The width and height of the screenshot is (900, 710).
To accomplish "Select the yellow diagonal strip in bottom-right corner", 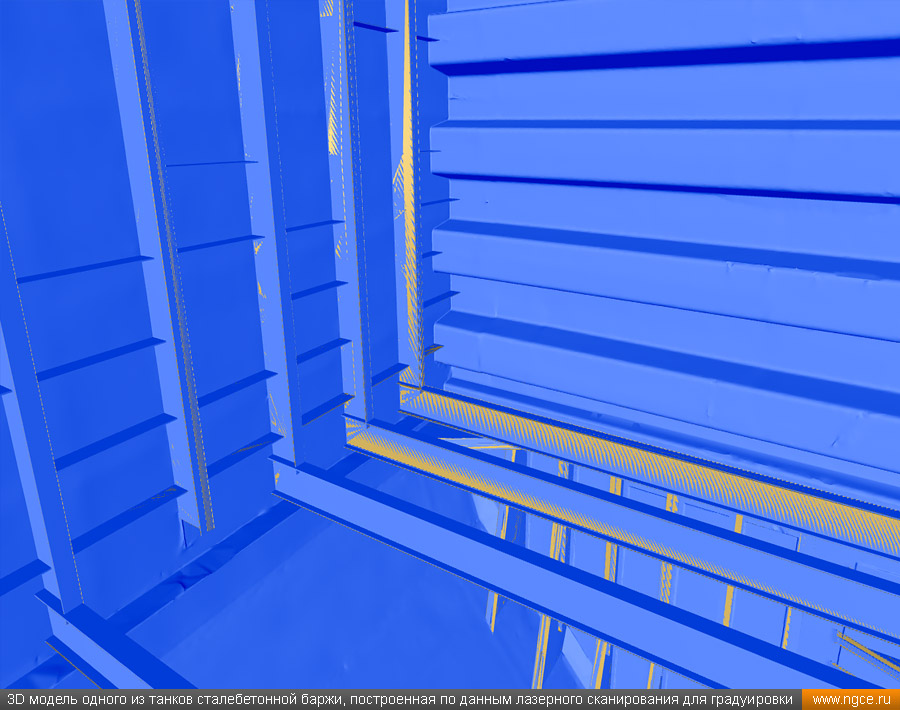I will click(x=865, y=650).
